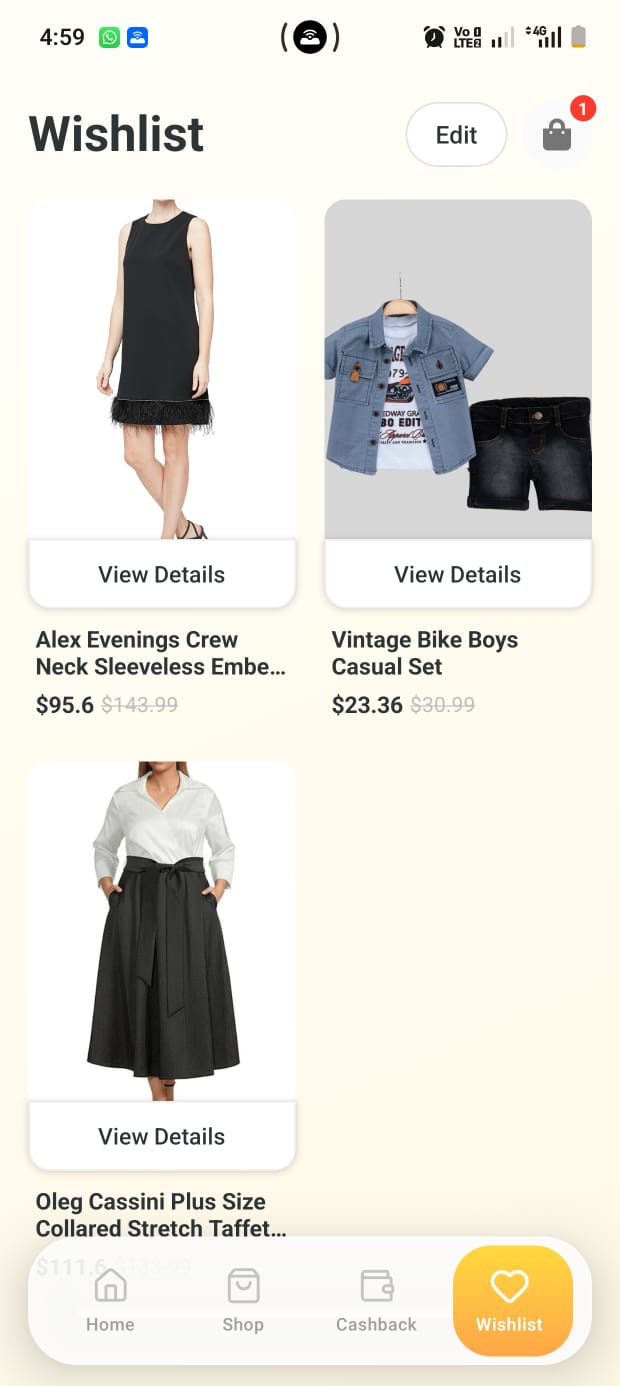Tap the Oleg Cassini Plus Size title

161,1215
